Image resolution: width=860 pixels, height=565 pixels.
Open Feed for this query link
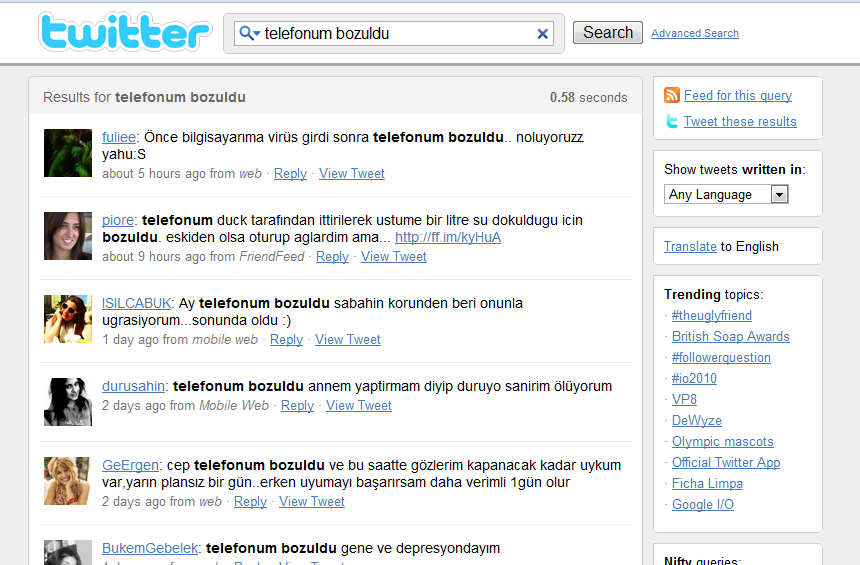pyautogui.click(x=737, y=96)
